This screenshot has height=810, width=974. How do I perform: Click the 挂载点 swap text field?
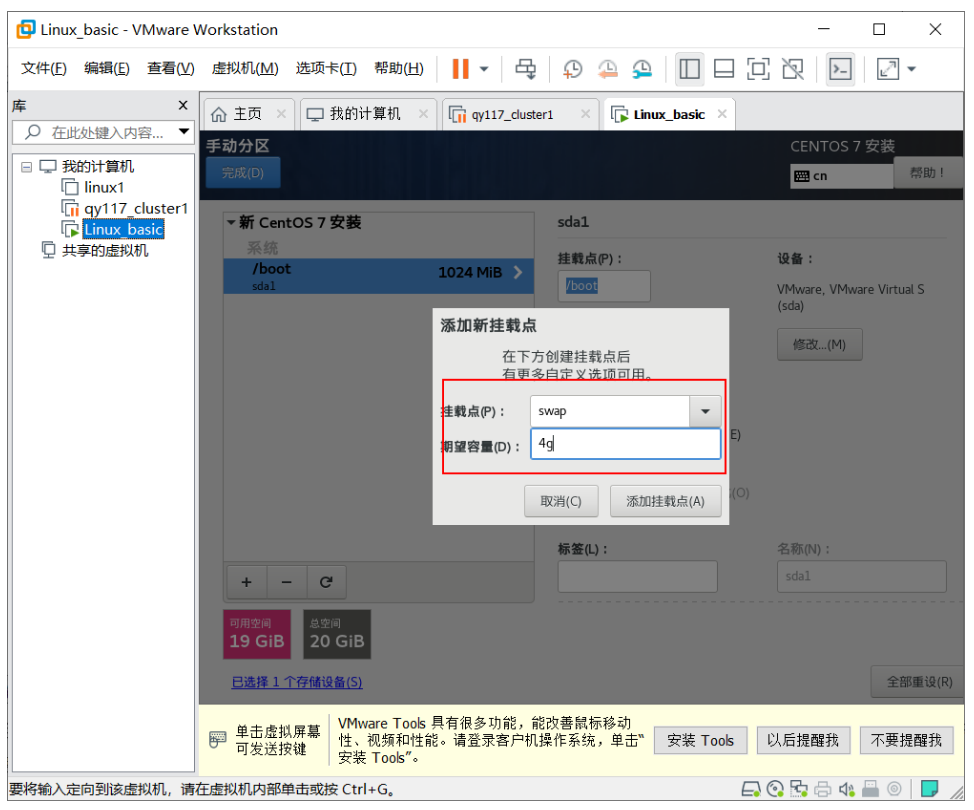pyautogui.click(x=609, y=411)
